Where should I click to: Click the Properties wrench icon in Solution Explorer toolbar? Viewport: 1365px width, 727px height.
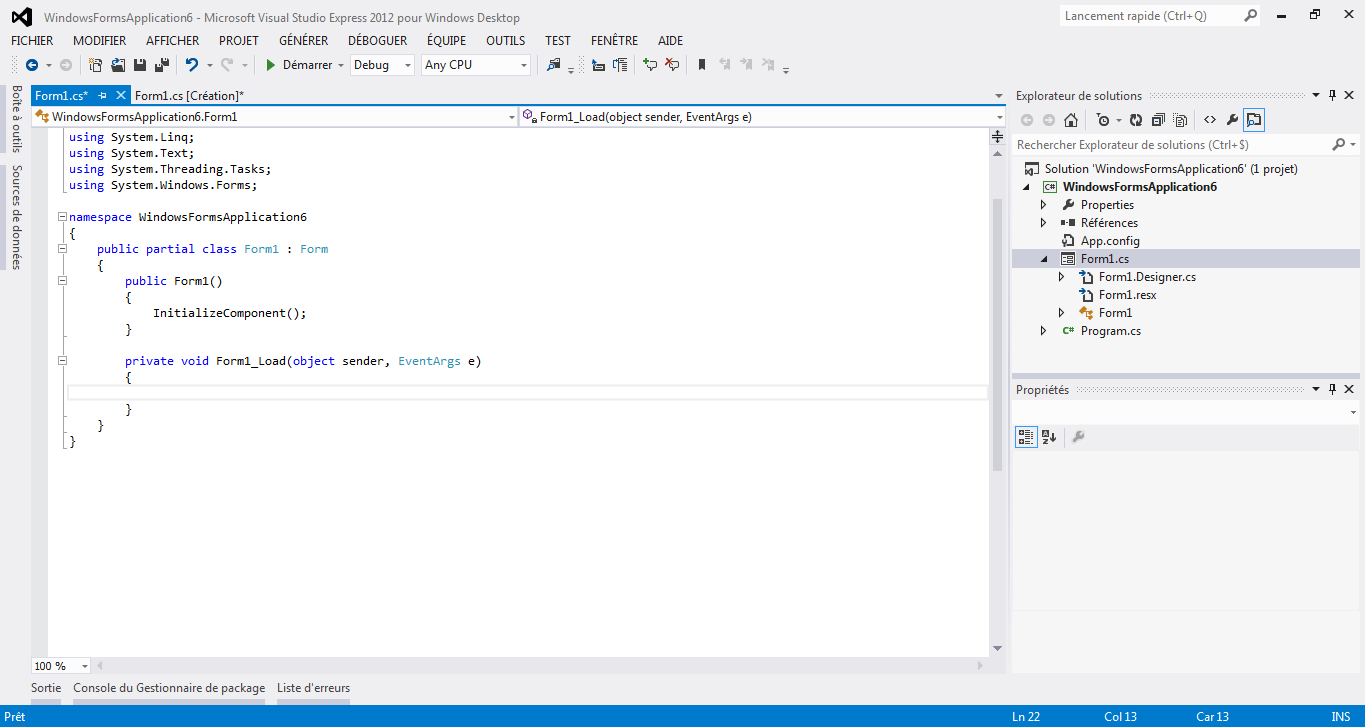click(x=1232, y=120)
